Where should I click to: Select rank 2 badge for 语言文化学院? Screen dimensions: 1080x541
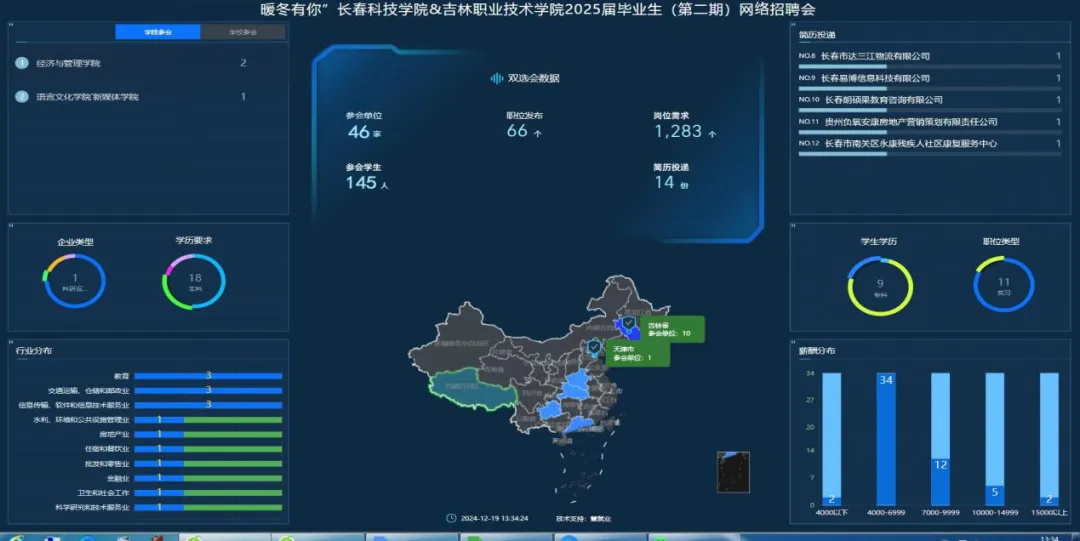(x=22, y=97)
